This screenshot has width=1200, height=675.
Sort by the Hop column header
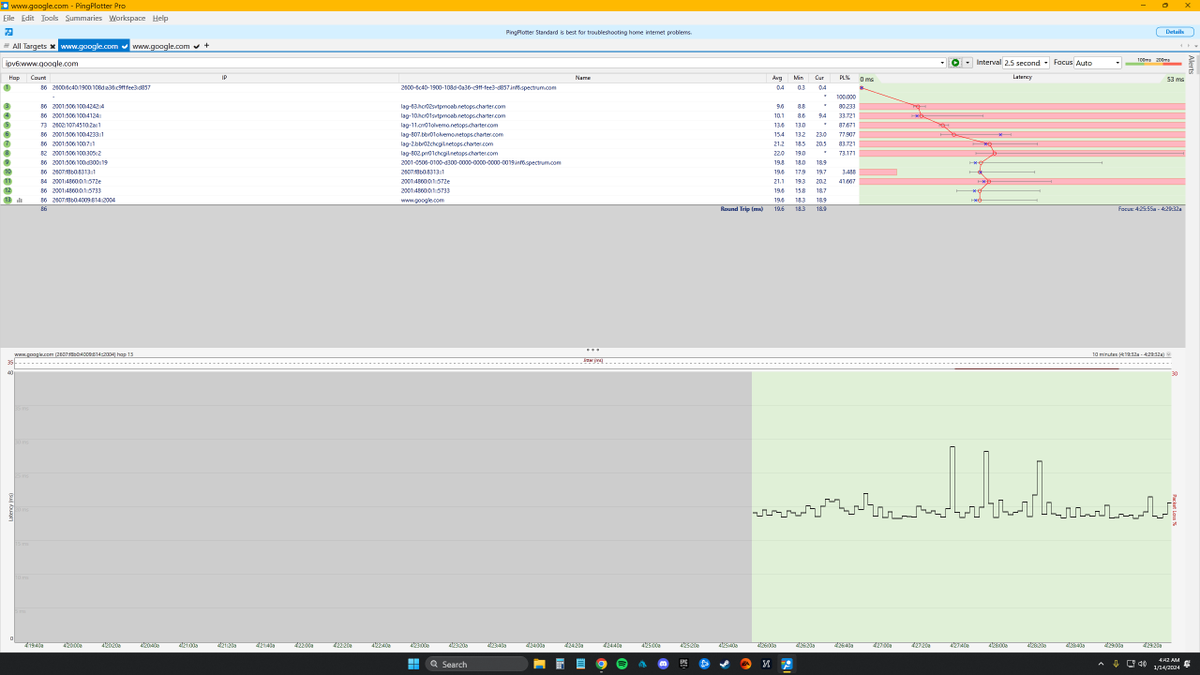(14, 77)
